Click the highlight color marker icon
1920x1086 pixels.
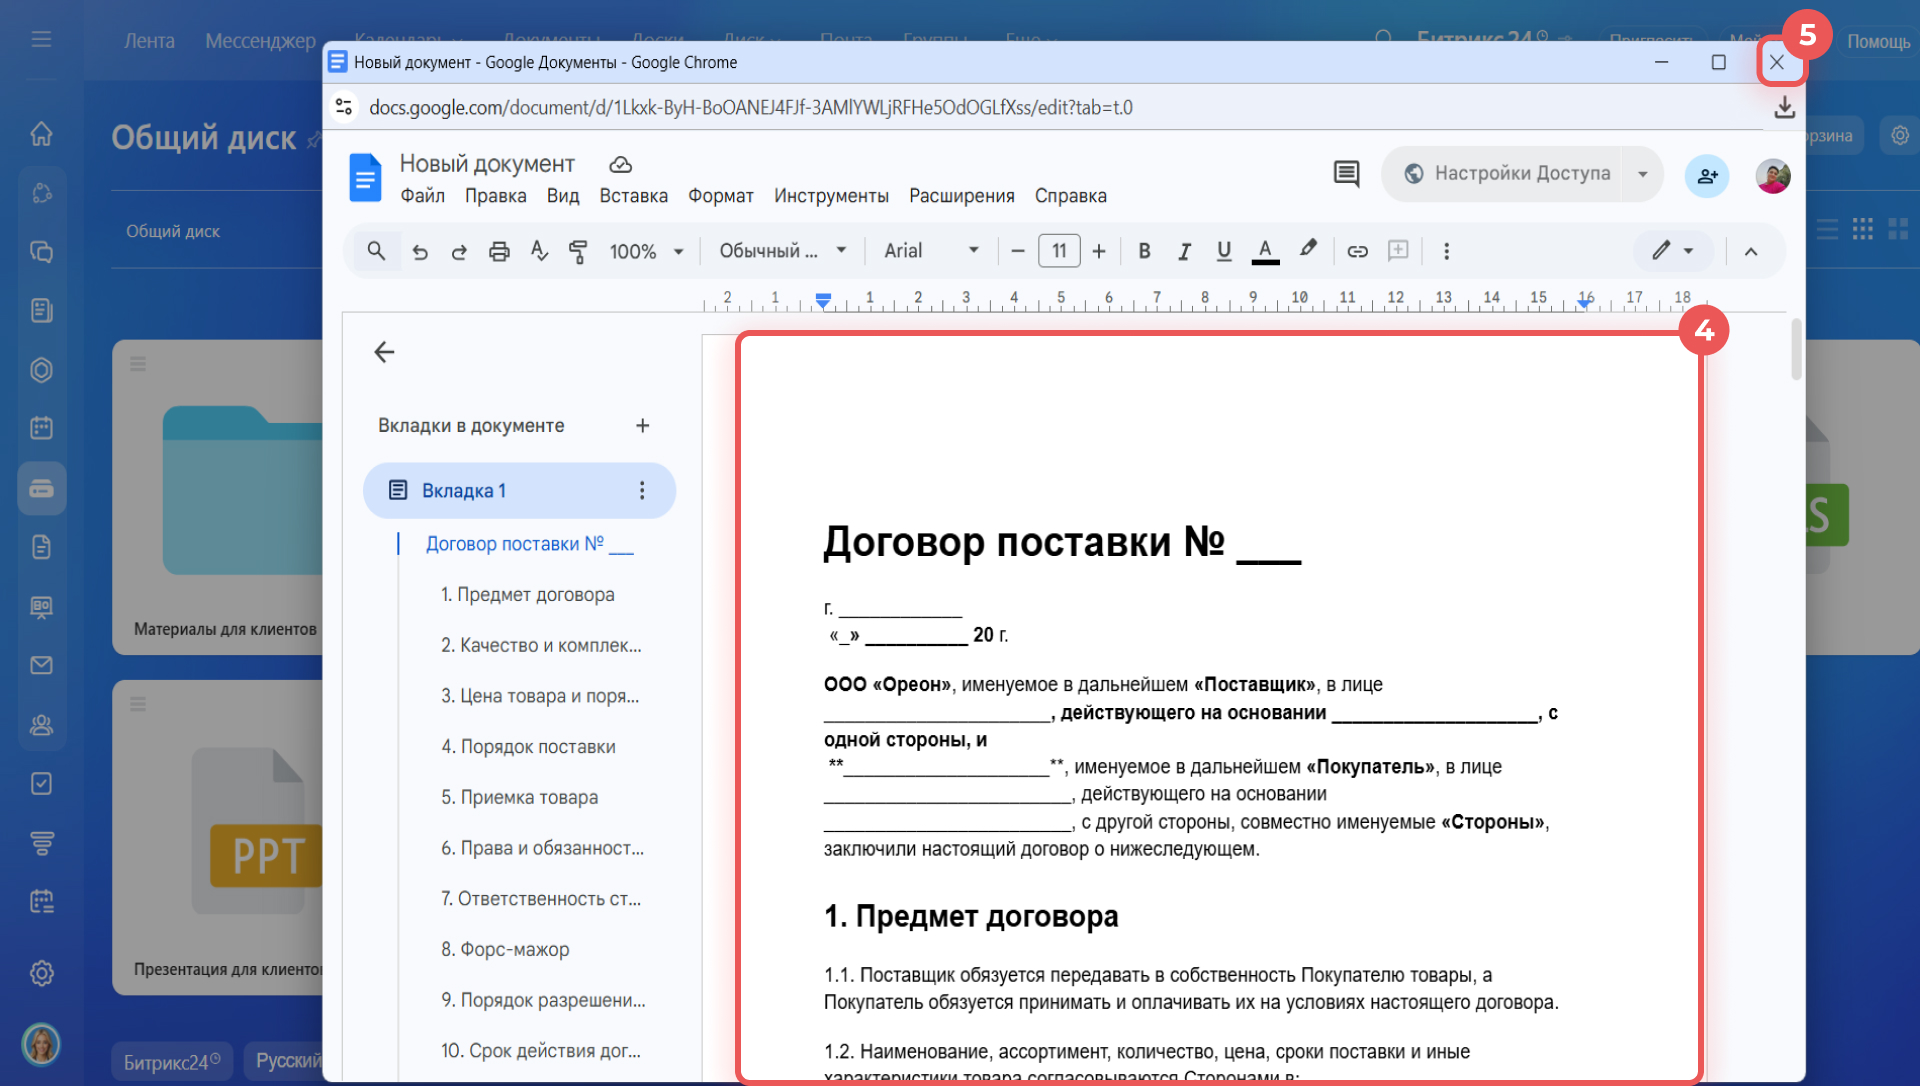[x=1308, y=249]
